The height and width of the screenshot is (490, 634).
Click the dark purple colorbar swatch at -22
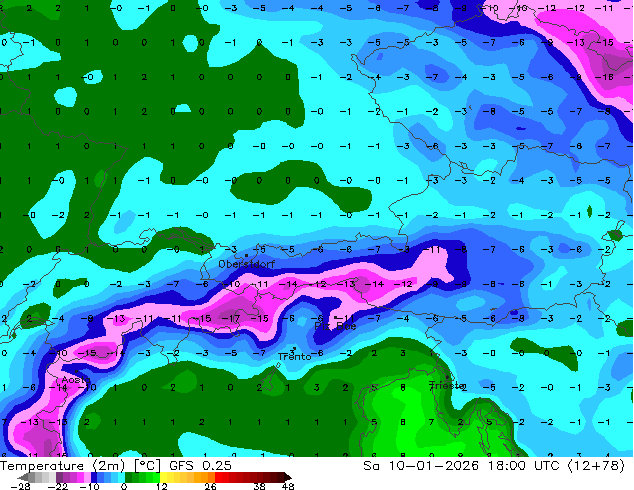(x=59, y=477)
